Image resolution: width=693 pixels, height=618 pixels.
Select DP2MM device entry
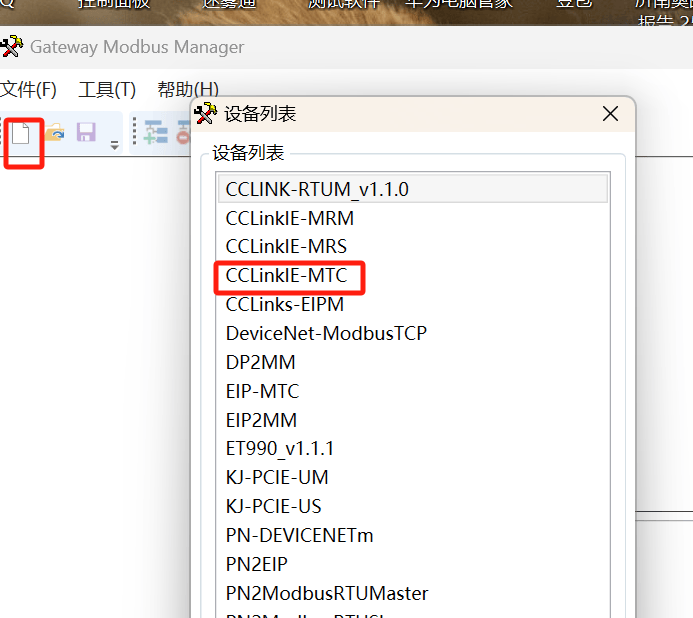coord(413,362)
